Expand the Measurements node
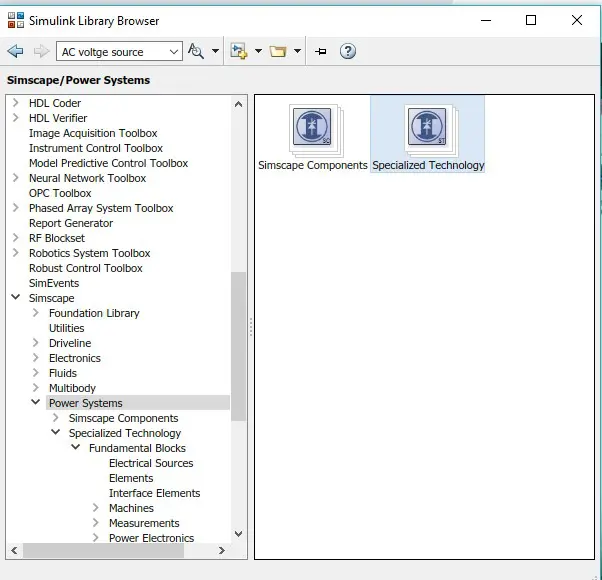602x580 pixels. [95, 522]
